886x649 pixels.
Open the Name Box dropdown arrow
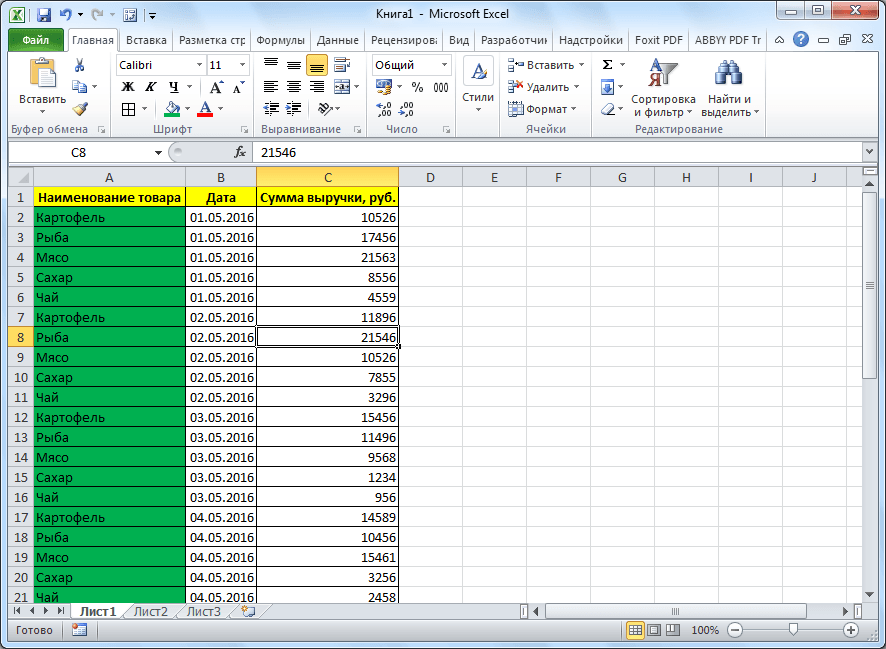click(158, 153)
